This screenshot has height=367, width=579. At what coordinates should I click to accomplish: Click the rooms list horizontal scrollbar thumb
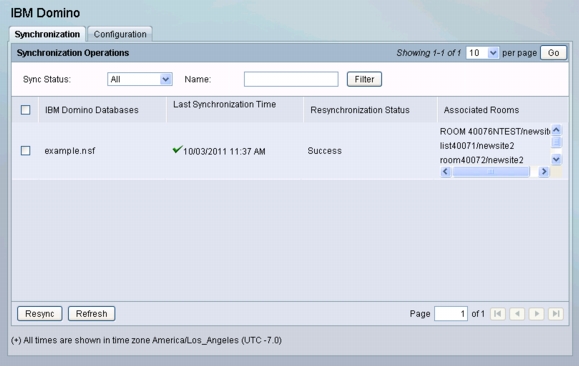(x=491, y=171)
